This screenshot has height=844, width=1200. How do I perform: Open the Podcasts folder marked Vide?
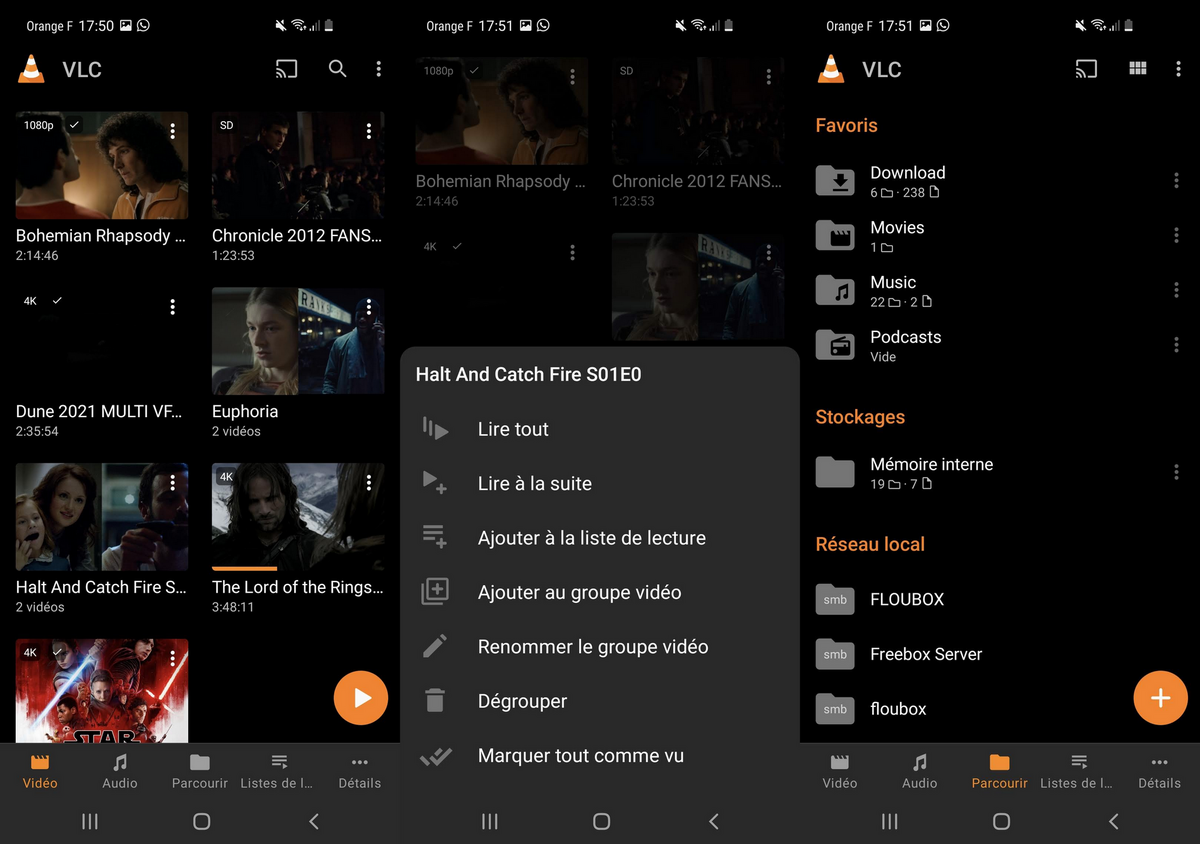[1000, 346]
